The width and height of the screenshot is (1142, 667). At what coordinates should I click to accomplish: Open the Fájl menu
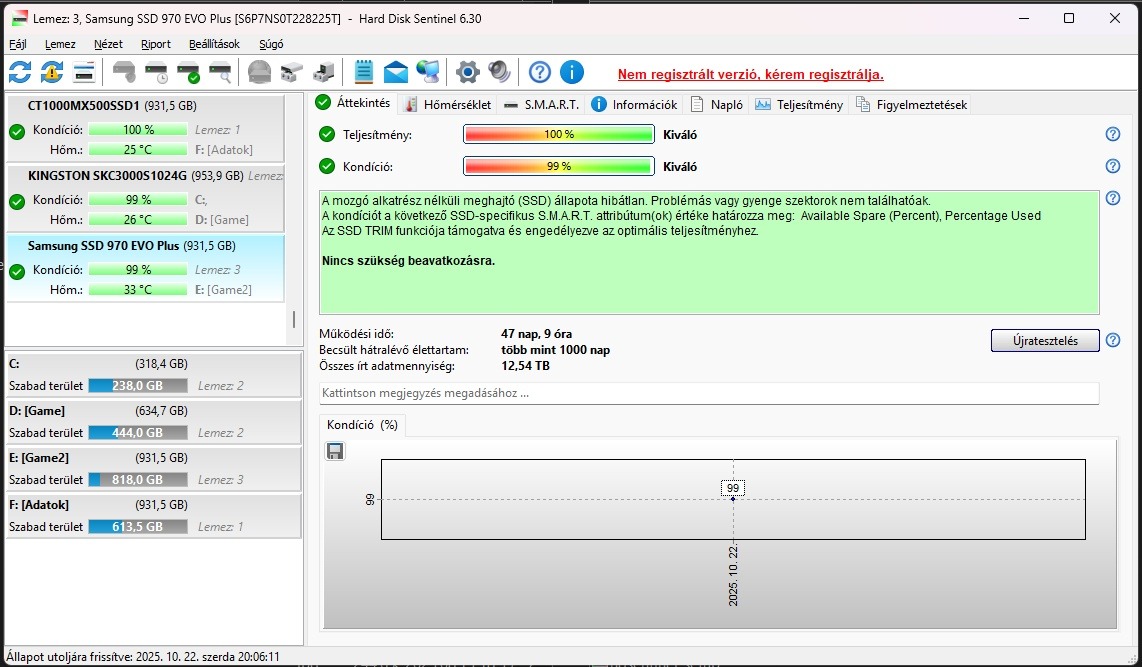click(17, 44)
